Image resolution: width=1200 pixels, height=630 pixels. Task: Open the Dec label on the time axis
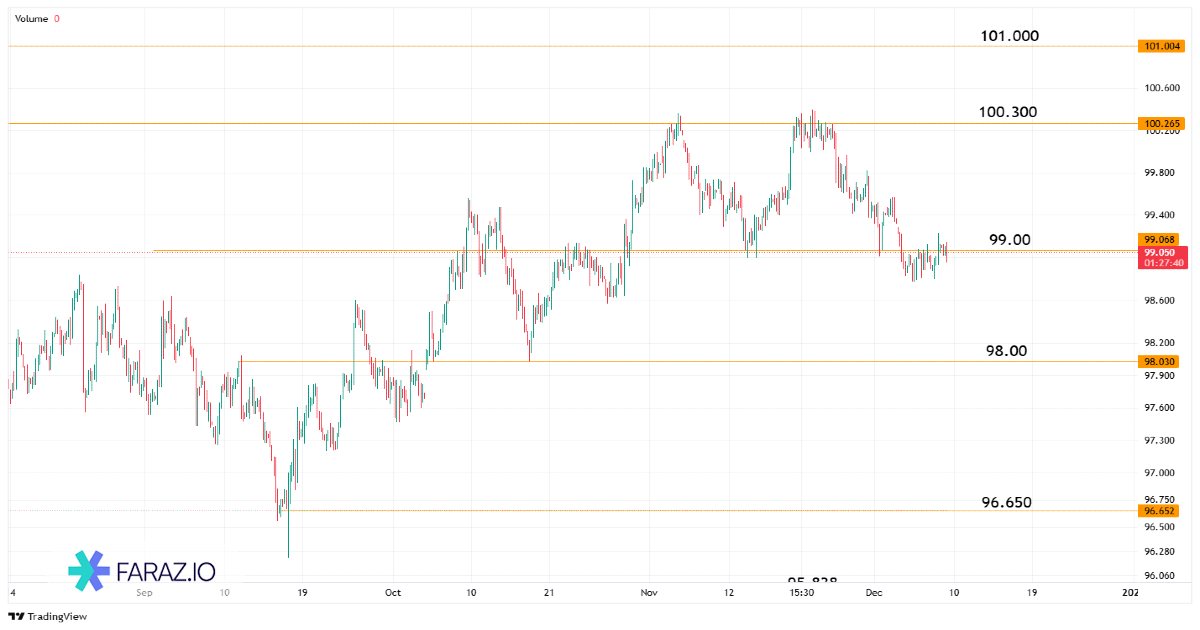tap(877, 592)
